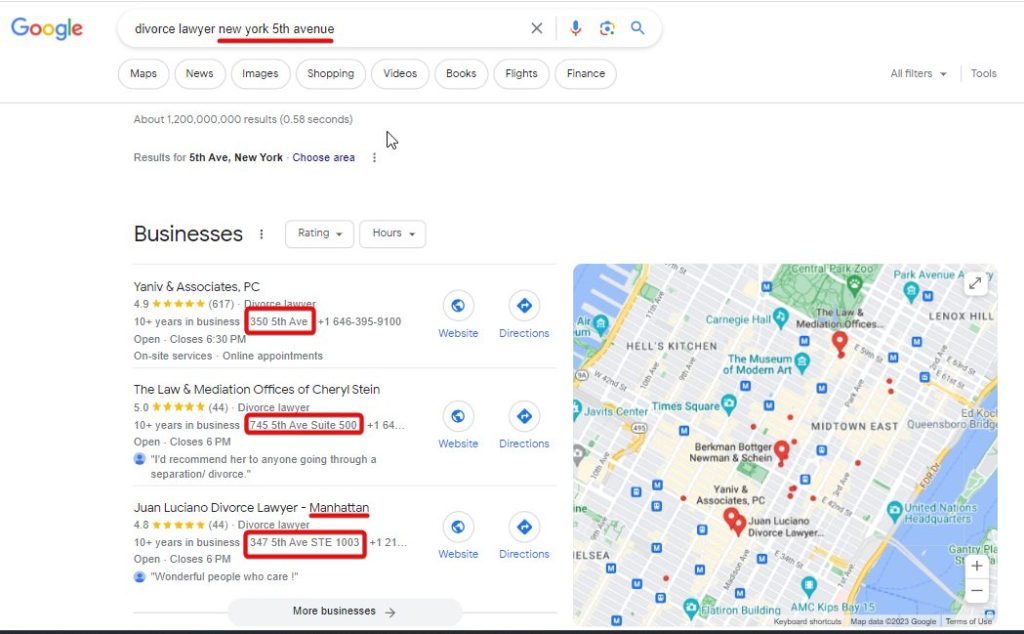Open map Keyboard shortcuts link
1024x634 pixels.
pos(807,622)
